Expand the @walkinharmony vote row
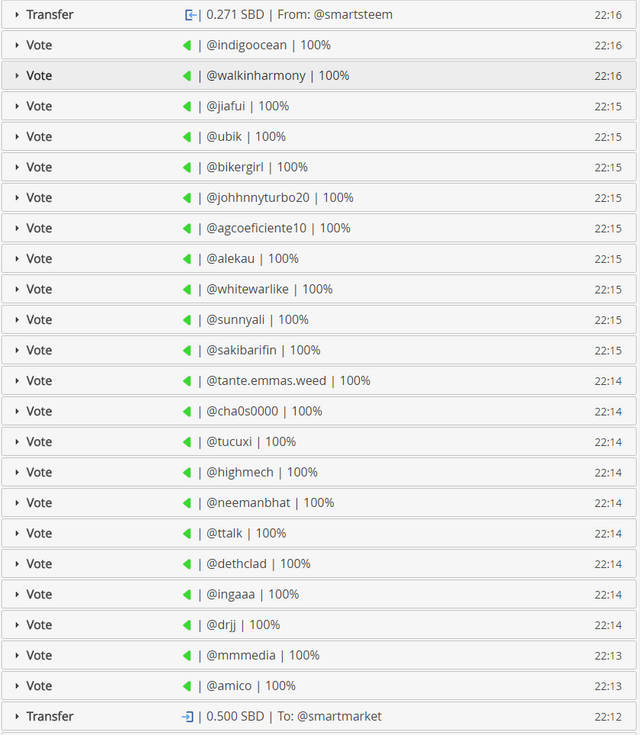640x735 pixels. click(17, 75)
